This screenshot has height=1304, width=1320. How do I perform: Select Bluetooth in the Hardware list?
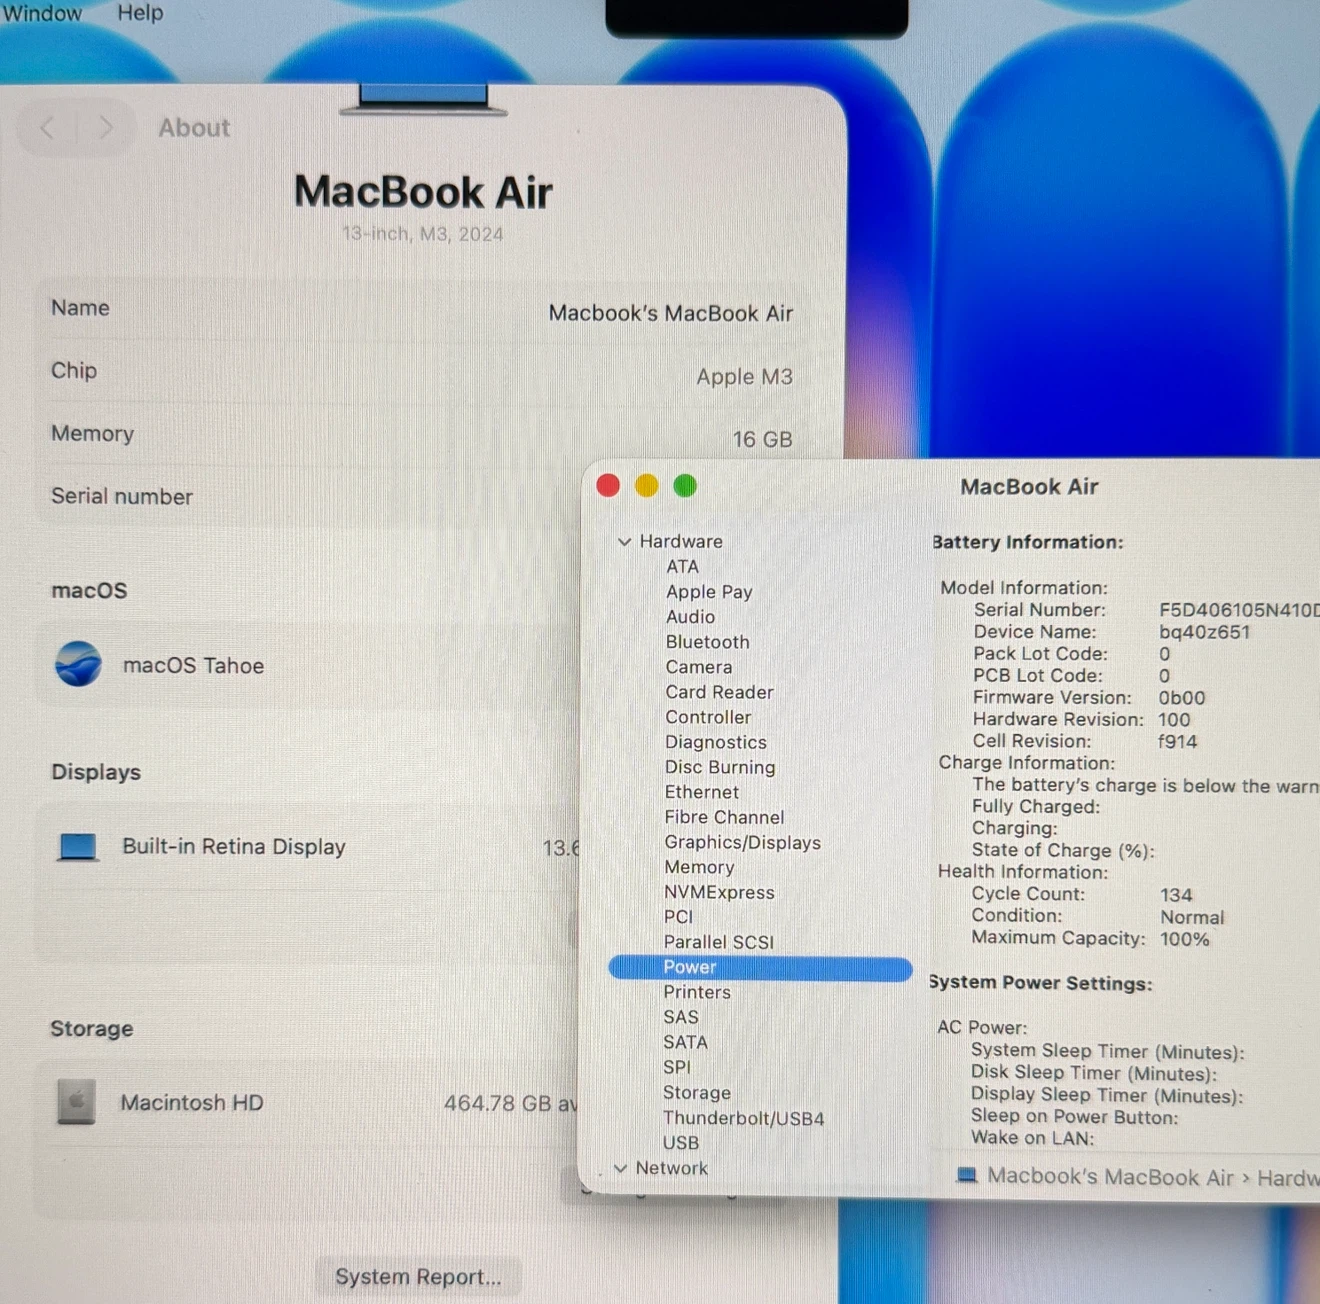click(707, 641)
